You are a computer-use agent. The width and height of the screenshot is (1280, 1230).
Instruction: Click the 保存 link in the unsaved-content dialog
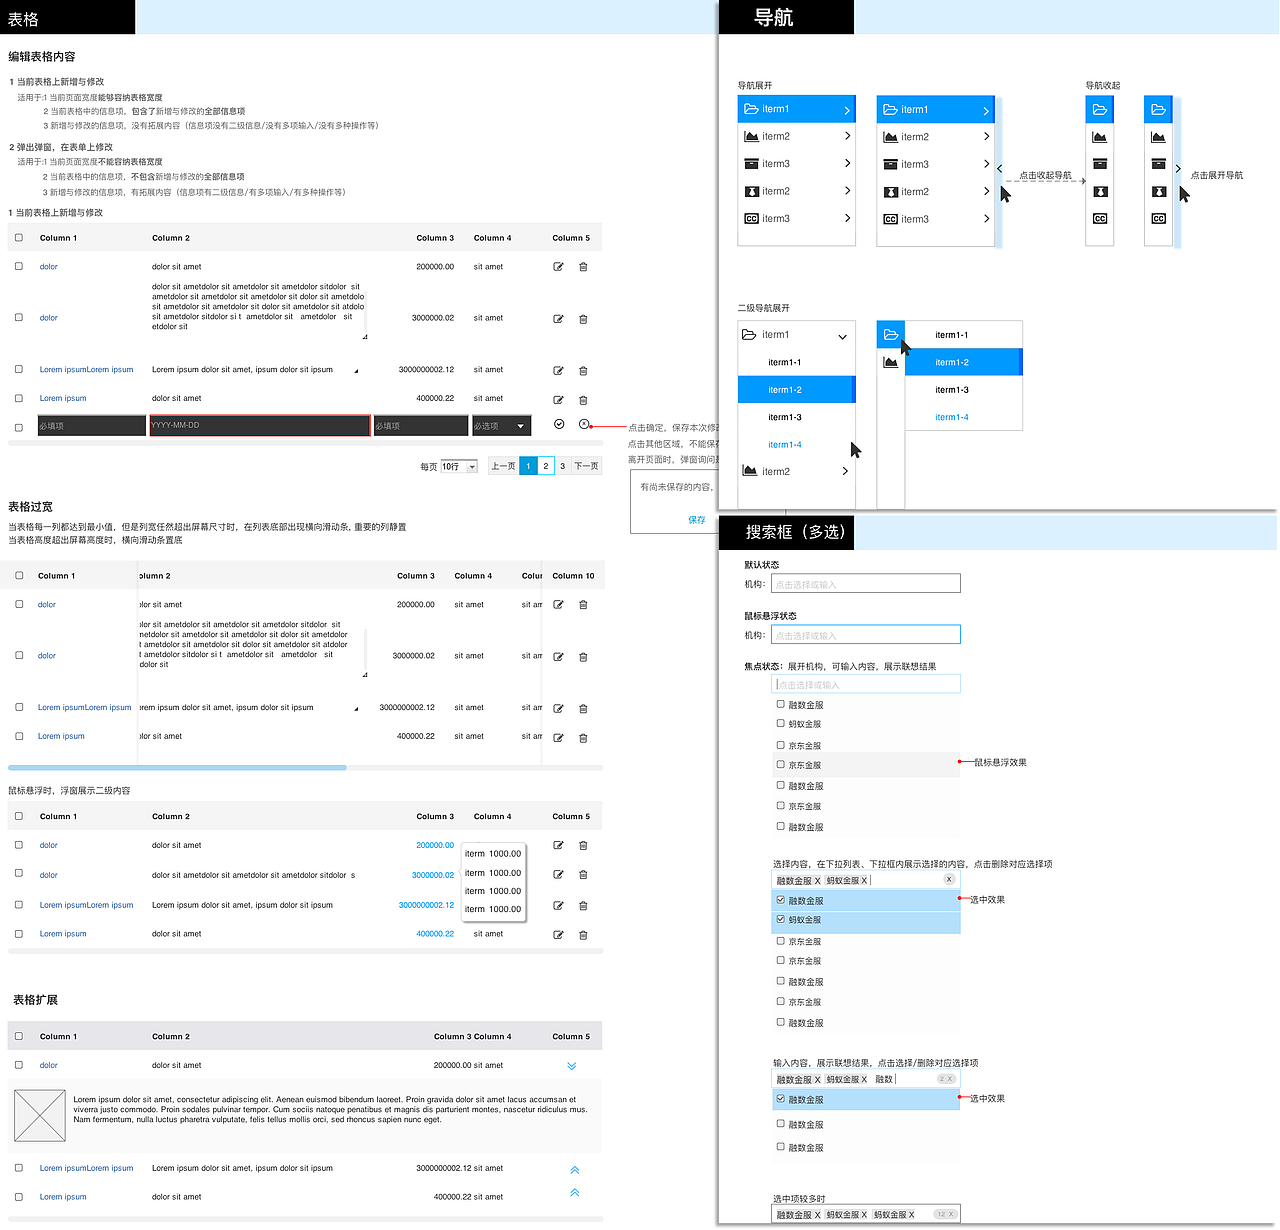click(x=697, y=520)
